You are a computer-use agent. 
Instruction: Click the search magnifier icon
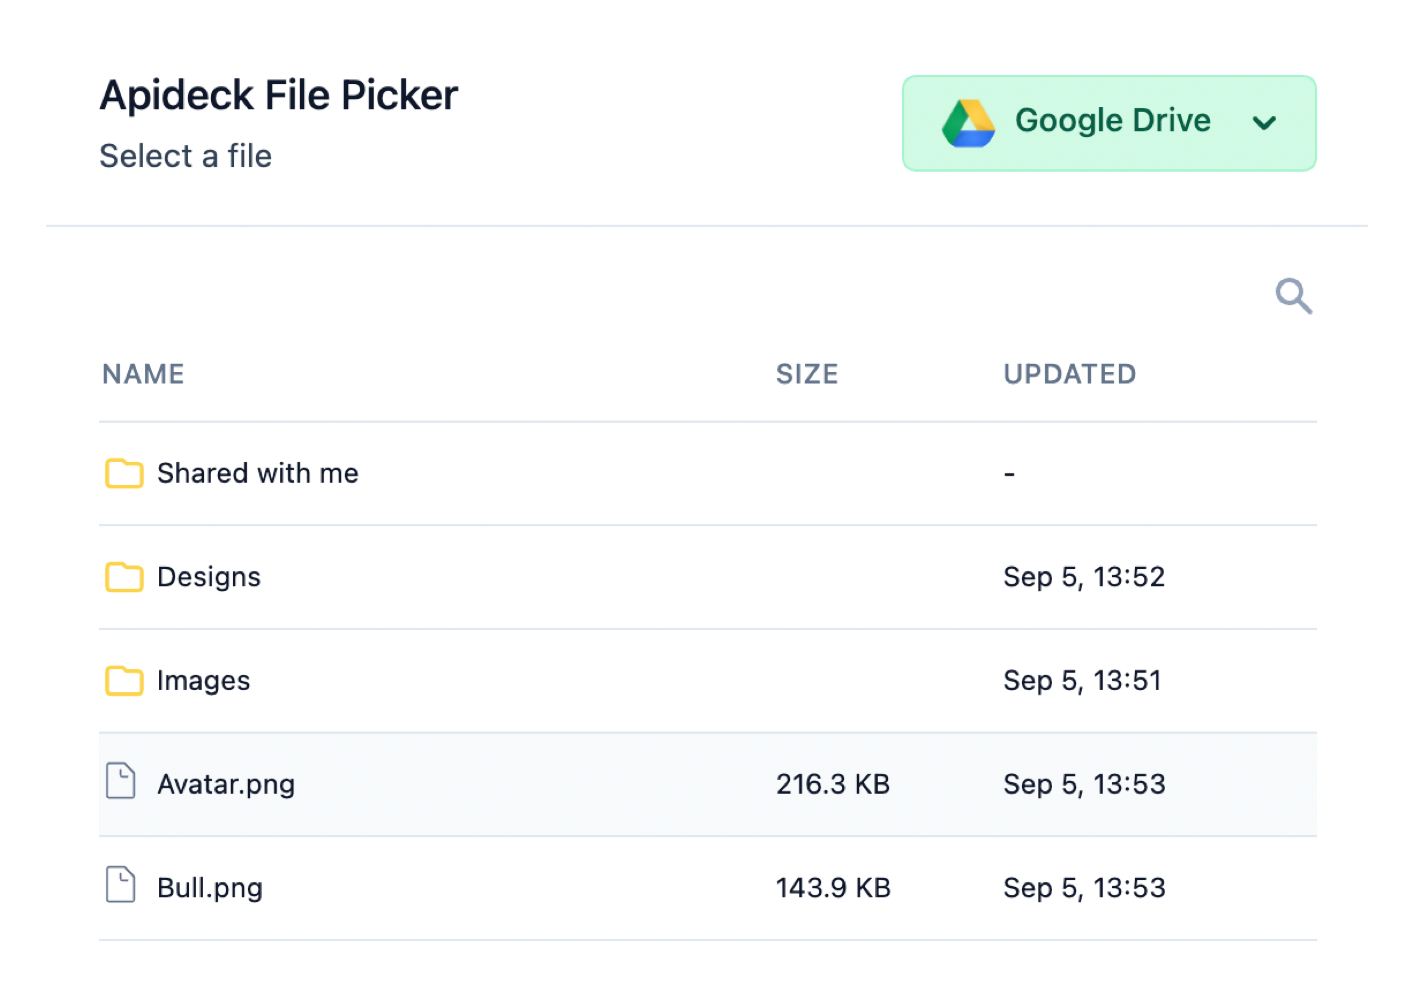pos(1293,296)
